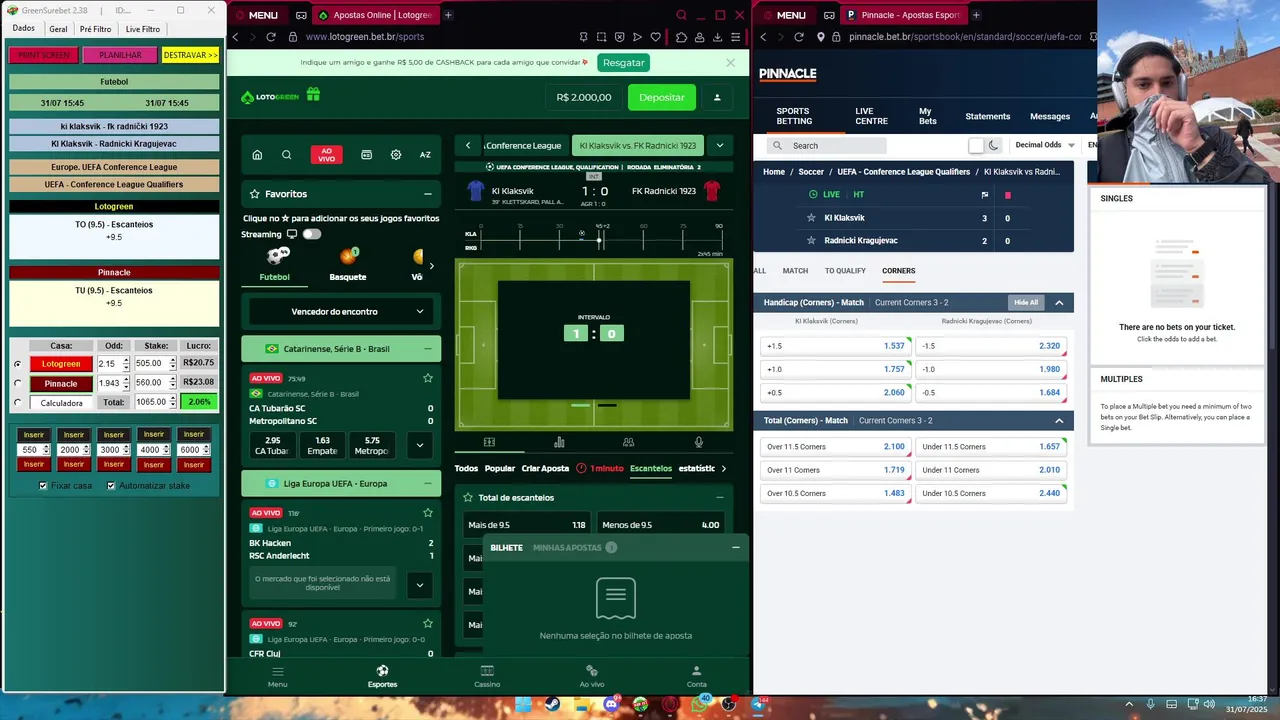Viewport: 1280px width, 720px height.
Task: Switch to the Geral tab in GreenSurebet
Action: [x=58, y=29]
